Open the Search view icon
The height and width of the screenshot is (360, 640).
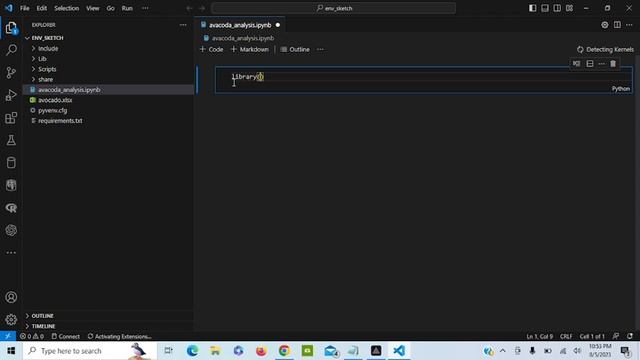click(x=11, y=50)
